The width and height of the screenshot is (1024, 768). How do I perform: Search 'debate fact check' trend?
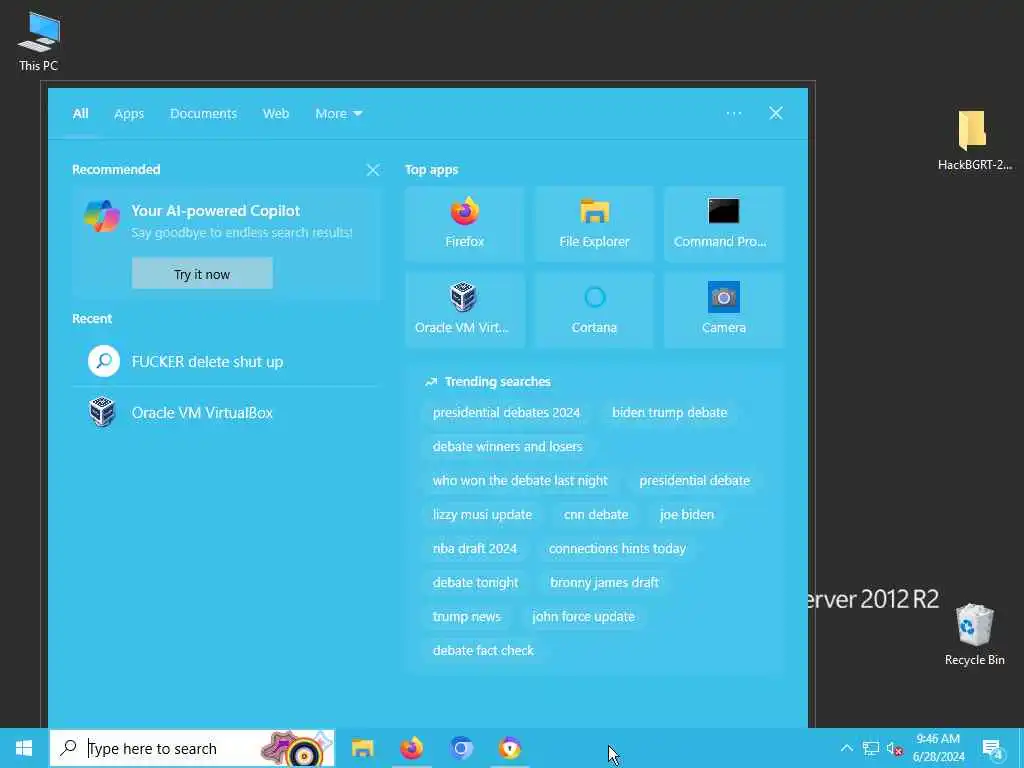pos(483,650)
